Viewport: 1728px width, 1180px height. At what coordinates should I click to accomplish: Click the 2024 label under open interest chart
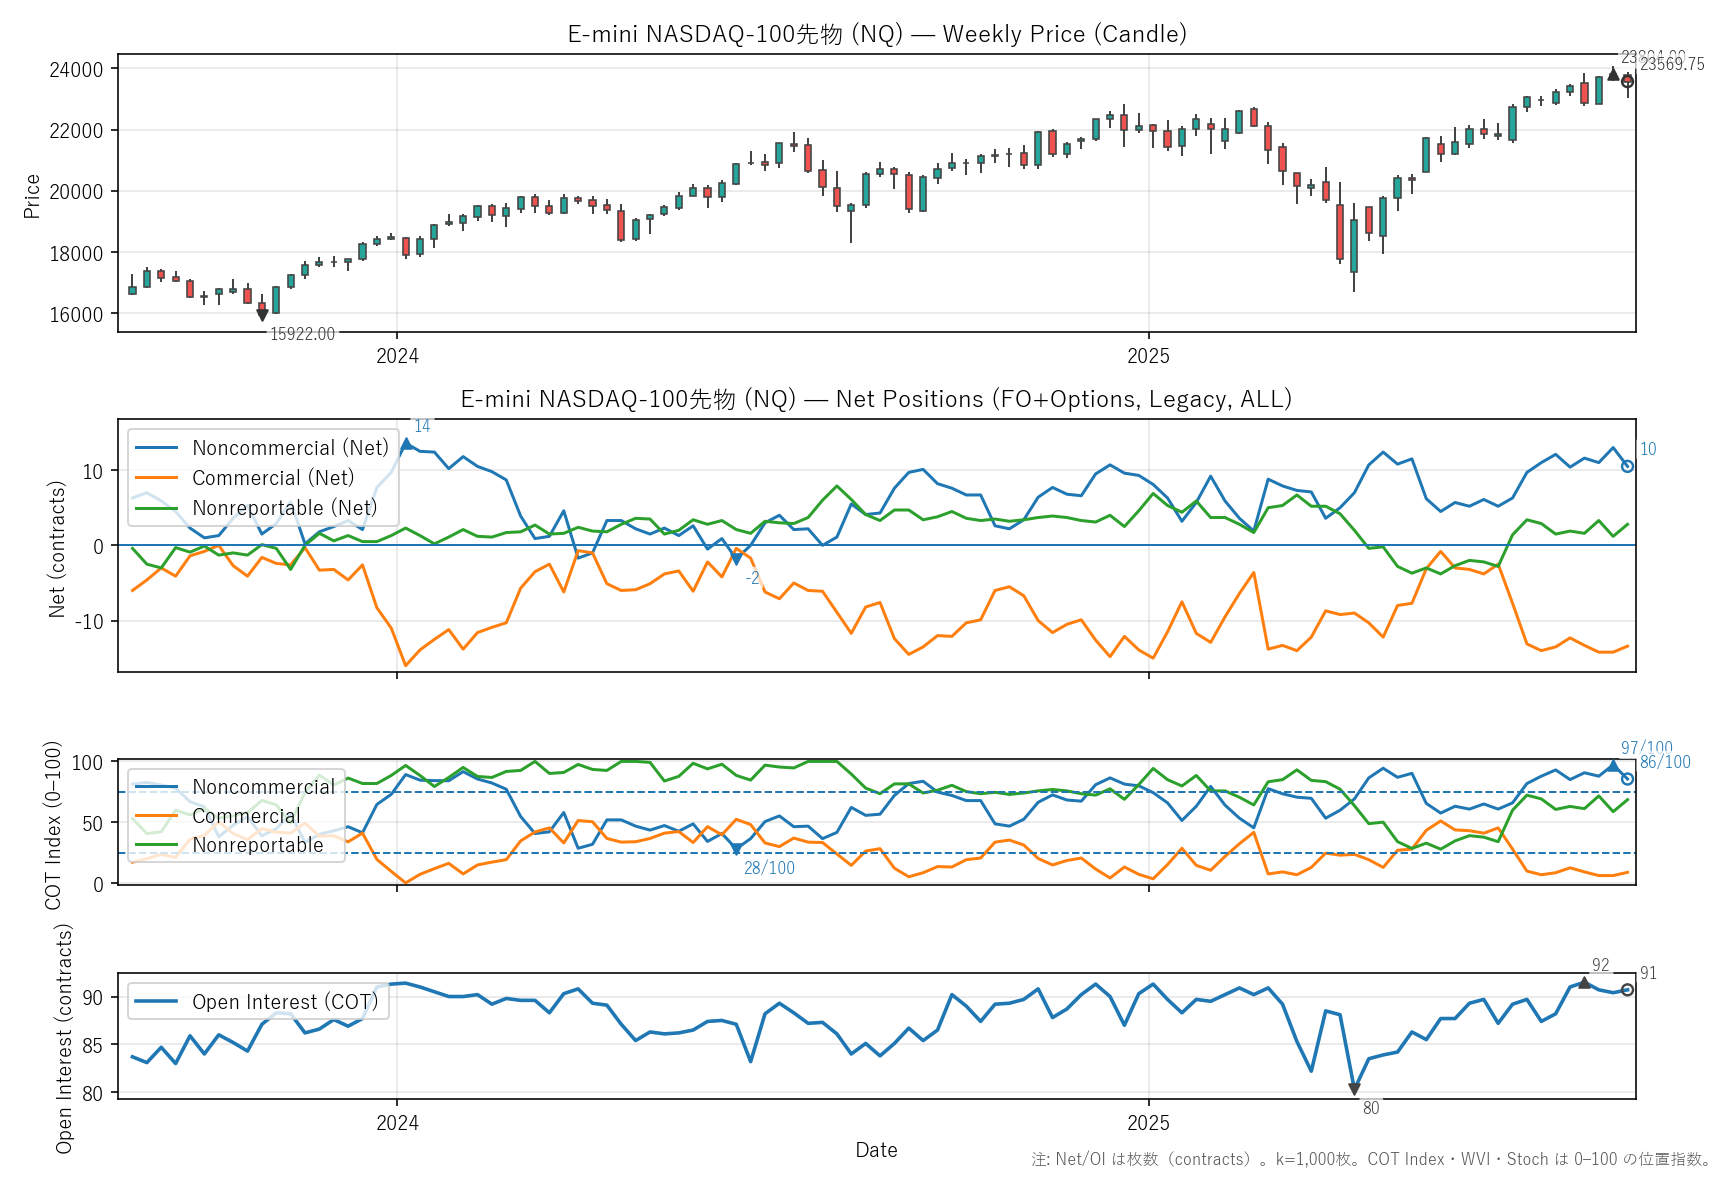click(397, 1123)
